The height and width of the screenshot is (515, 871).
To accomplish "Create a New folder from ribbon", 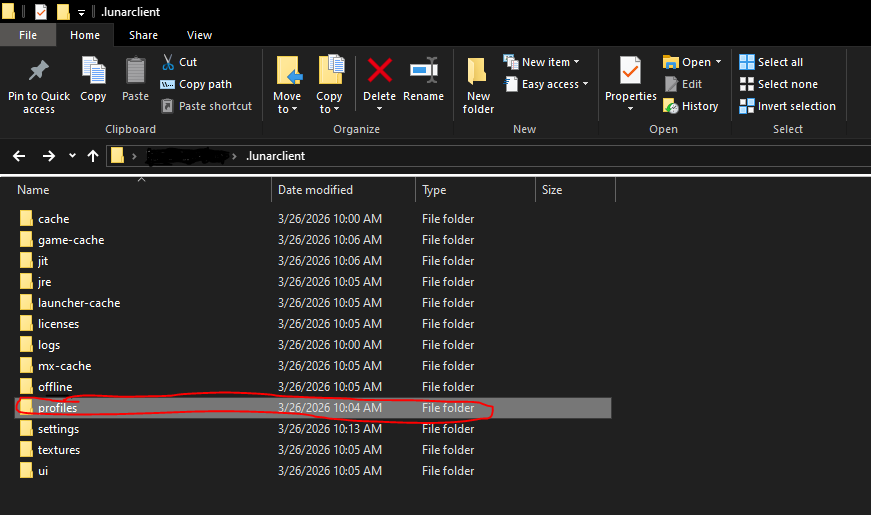I will pos(478,78).
